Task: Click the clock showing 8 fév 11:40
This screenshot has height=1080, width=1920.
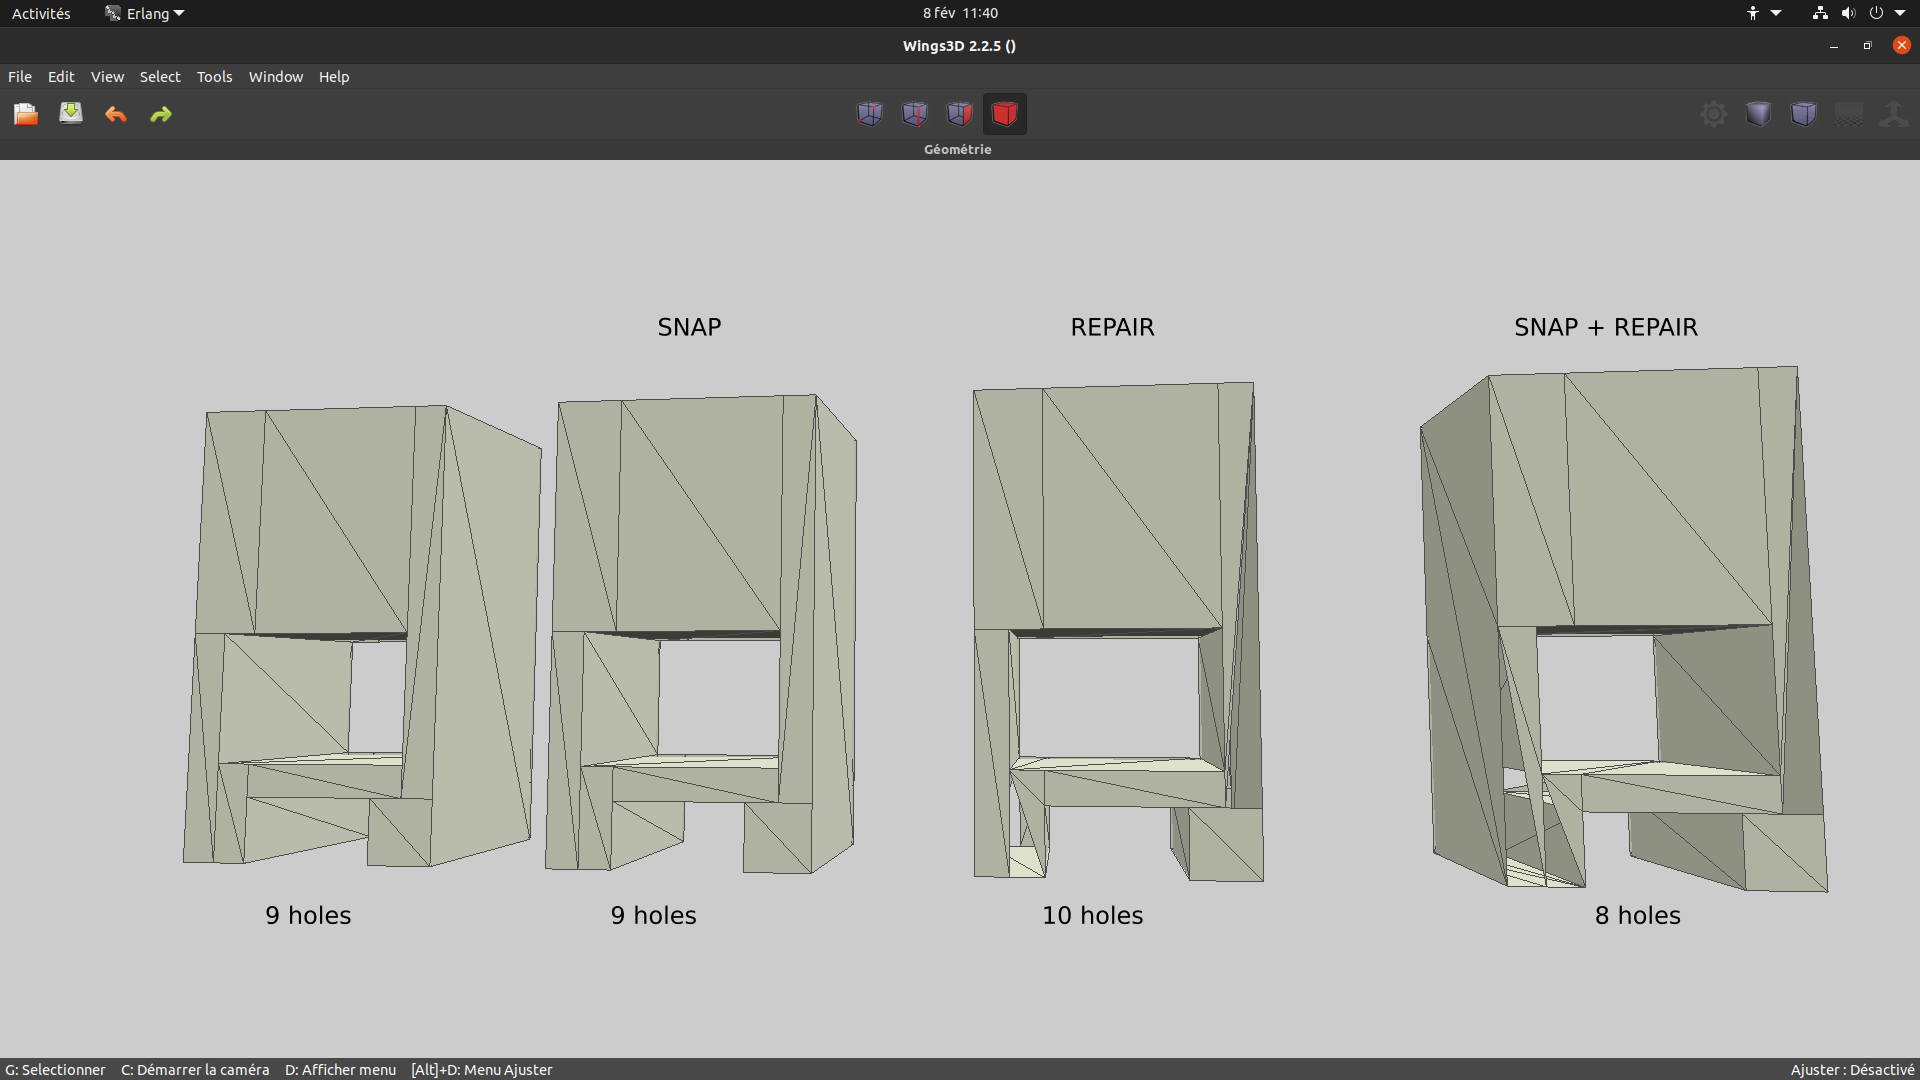Action: [x=960, y=13]
